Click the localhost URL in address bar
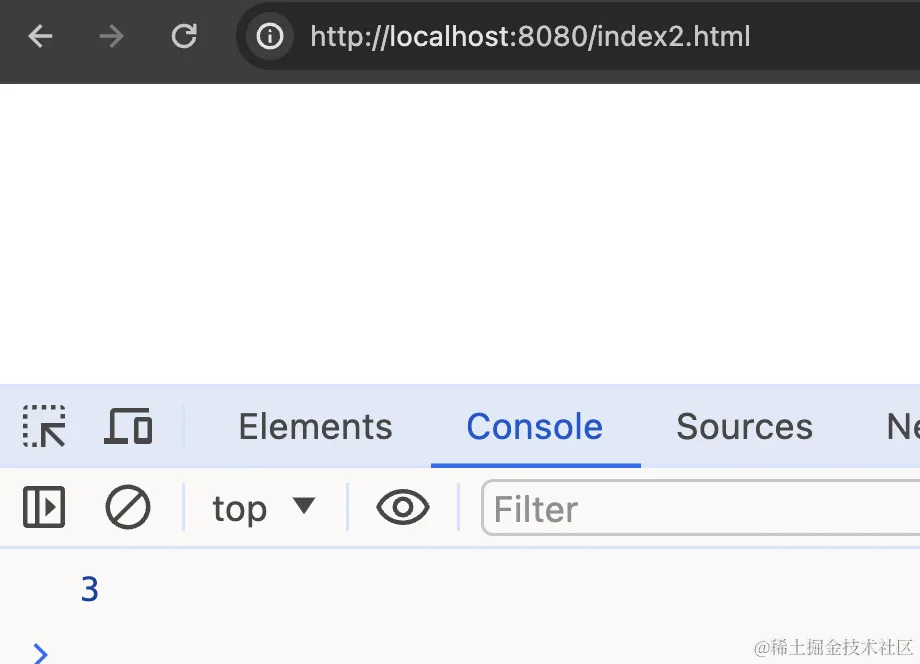The image size is (920, 664). click(x=530, y=36)
